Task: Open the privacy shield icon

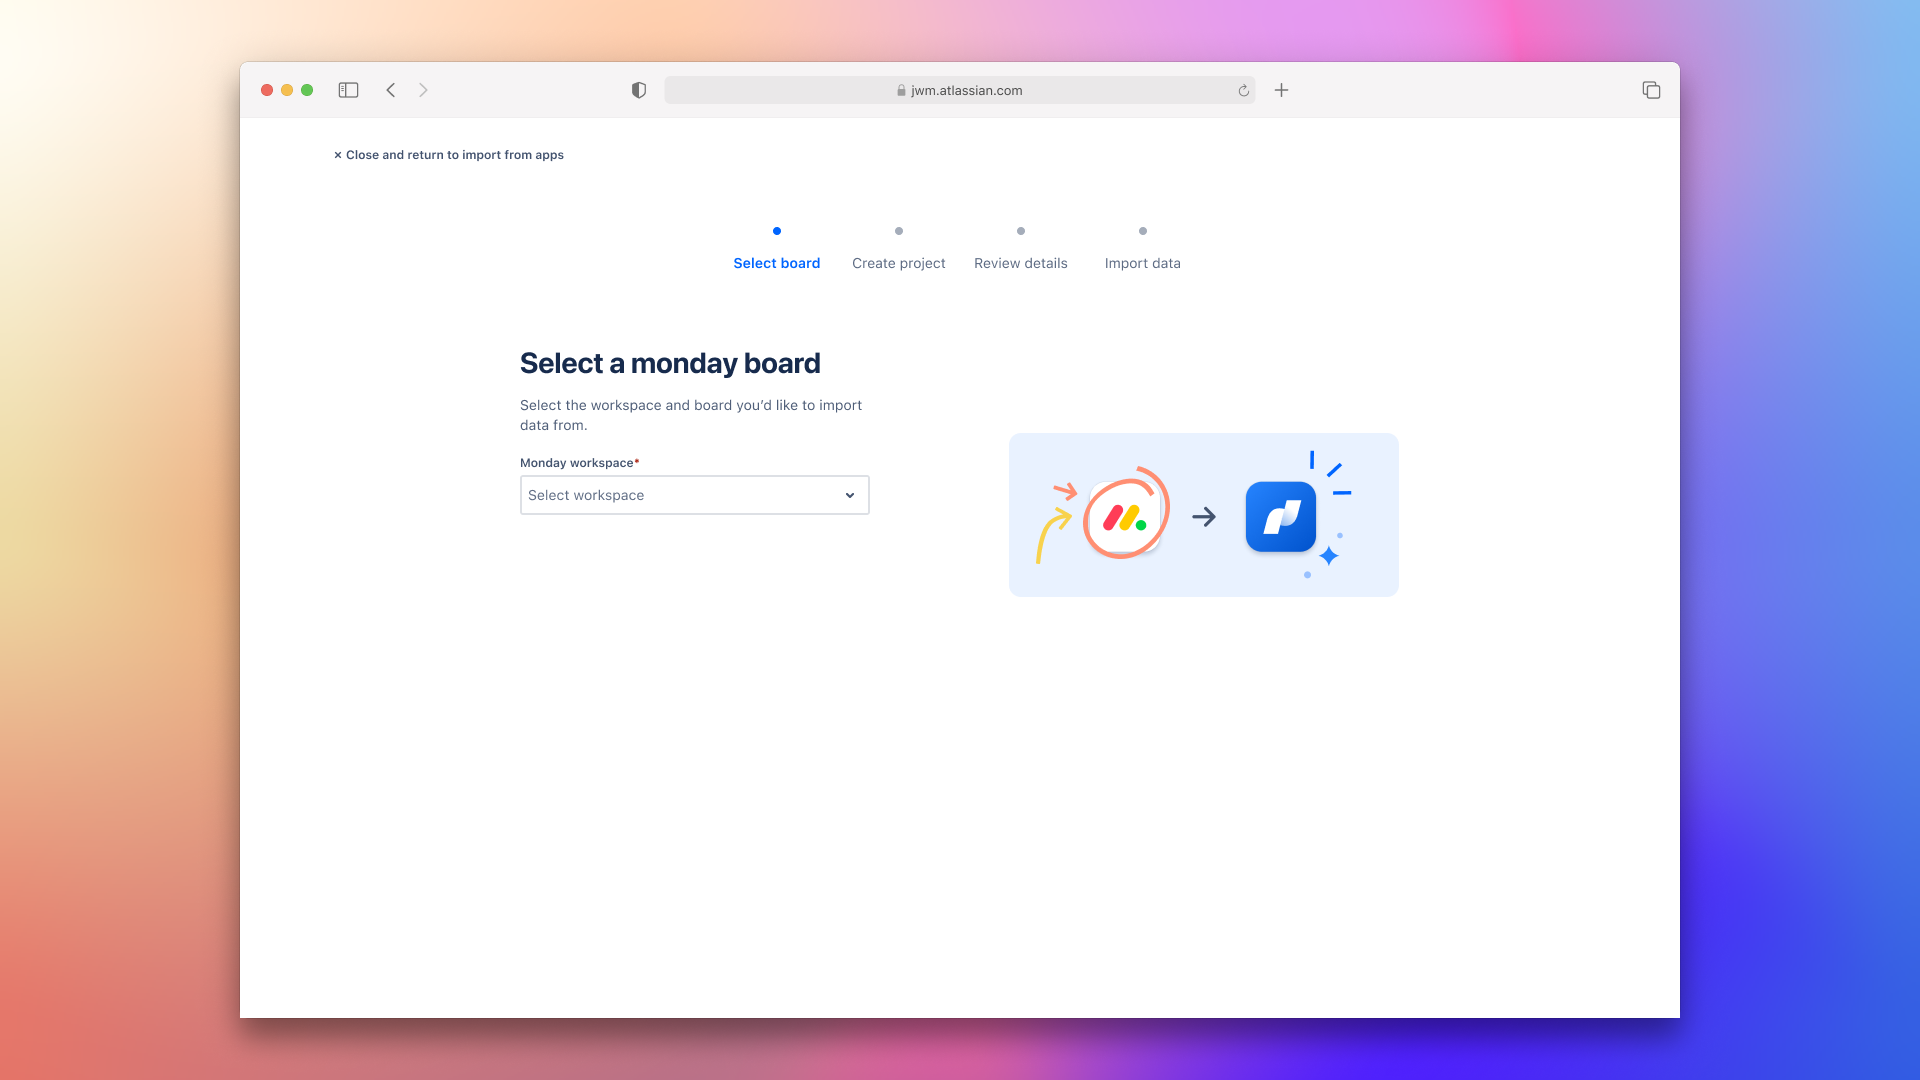Action: click(639, 90)
